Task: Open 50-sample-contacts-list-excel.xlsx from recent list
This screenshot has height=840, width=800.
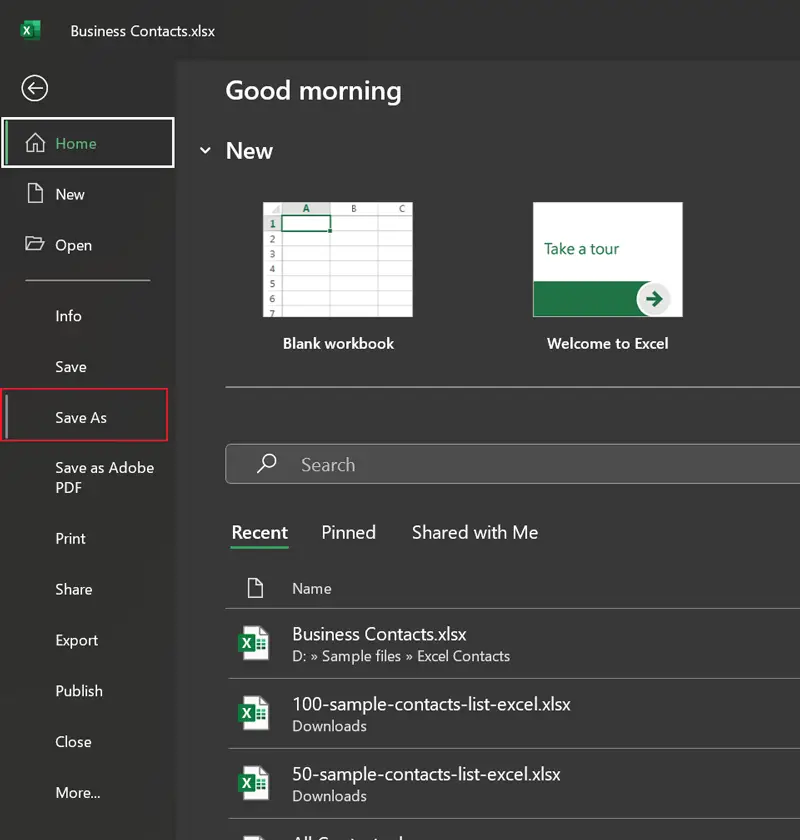Action: [x=426, y=774]
